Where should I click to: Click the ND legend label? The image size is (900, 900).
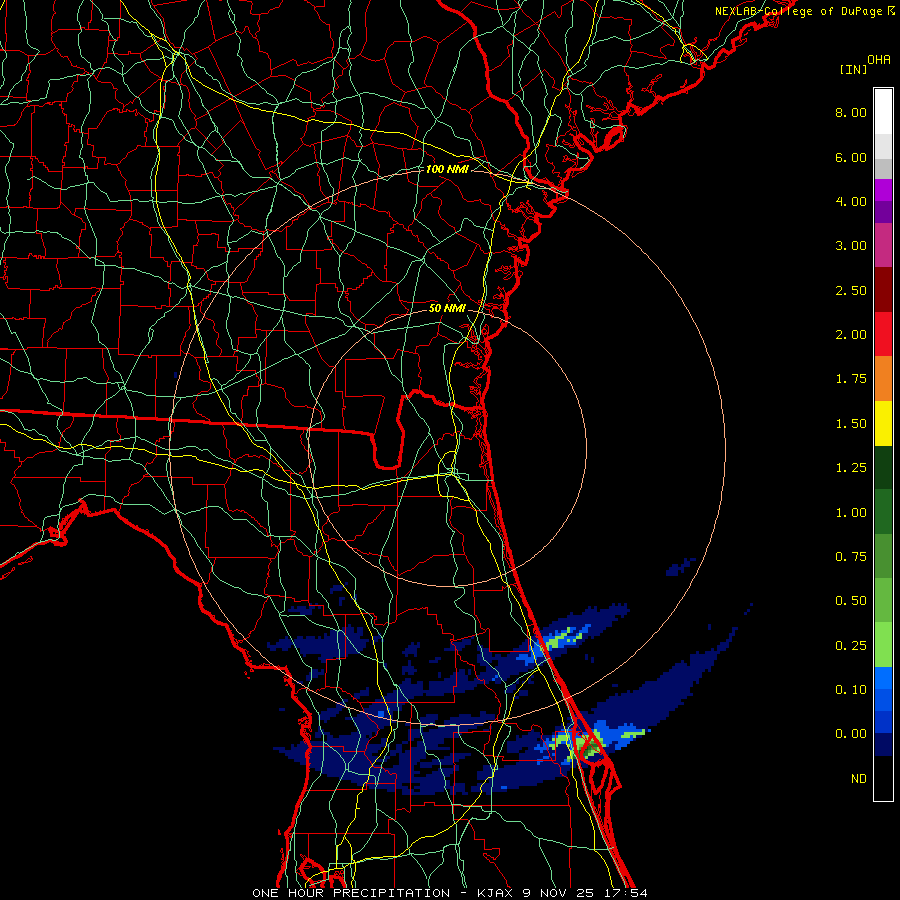(859, 779)
